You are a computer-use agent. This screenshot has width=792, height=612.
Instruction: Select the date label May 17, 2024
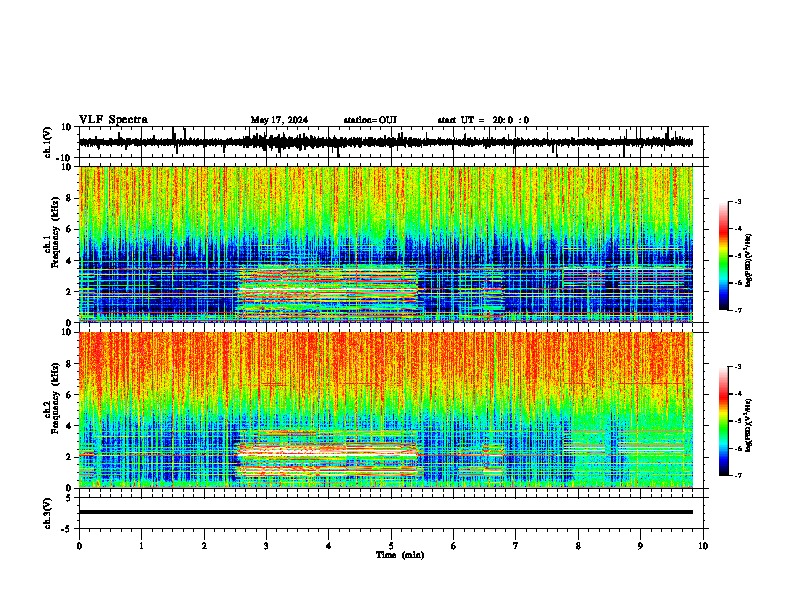click(x=279, y=120)
